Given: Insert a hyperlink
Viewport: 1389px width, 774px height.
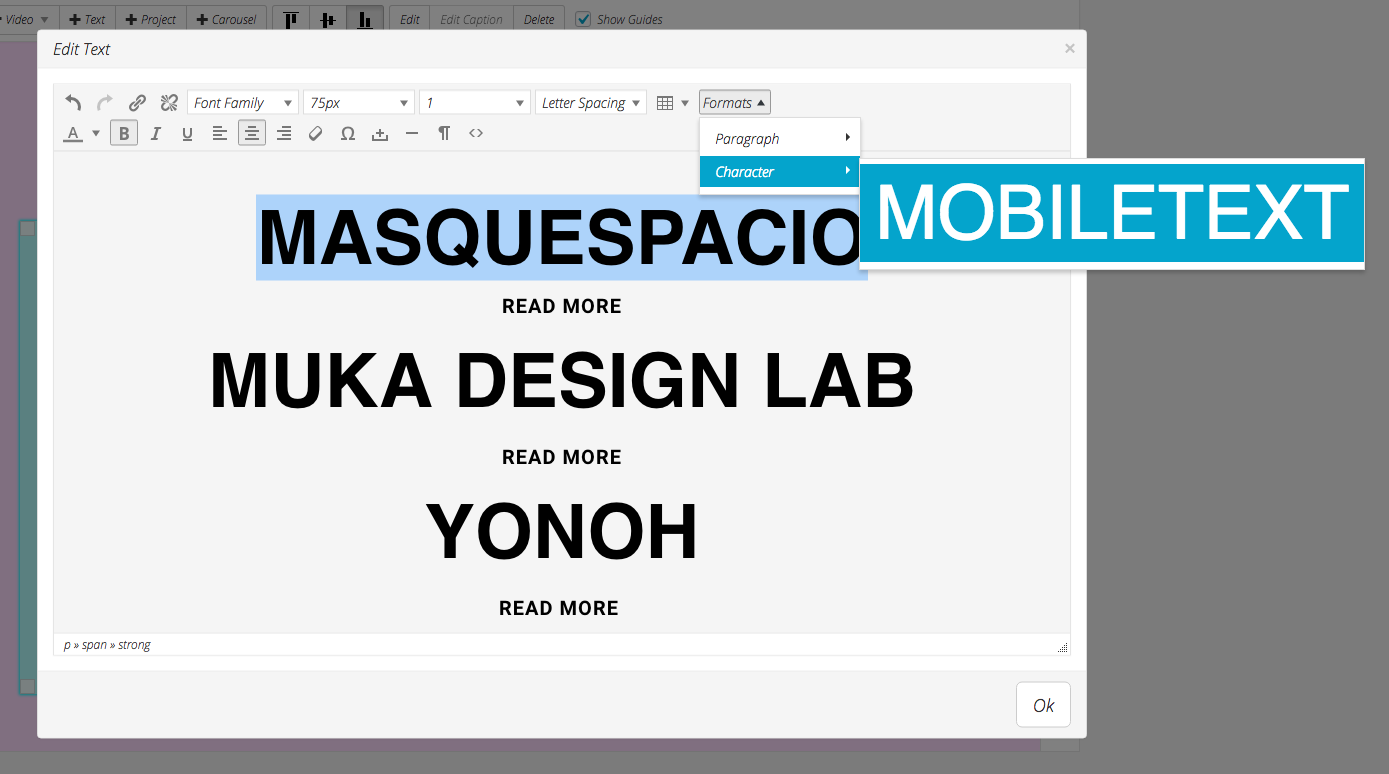Looking at the screenshot, I should (137, 101).
